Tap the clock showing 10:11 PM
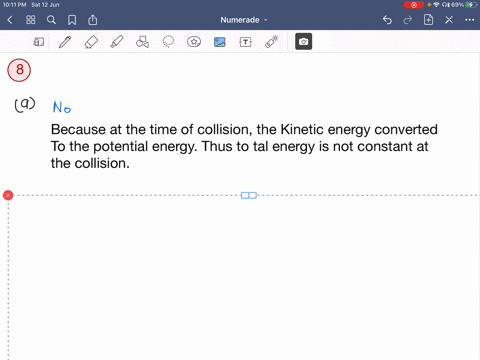The width and height of the screenshot is (480, 360). pyautogui.click(x=14, y=5)
